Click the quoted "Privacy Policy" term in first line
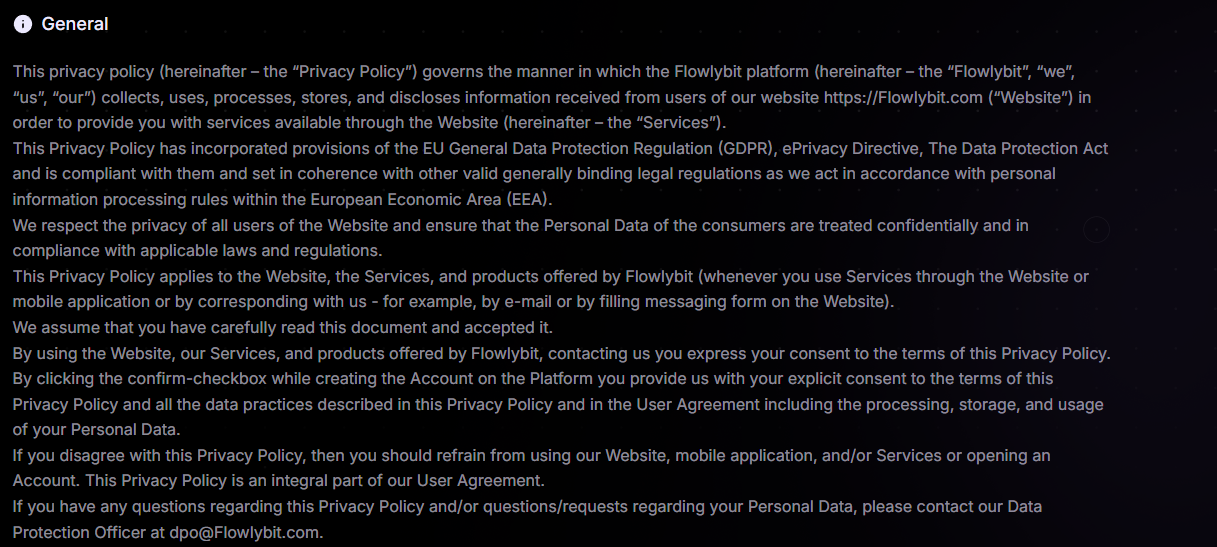 point(351,72)
